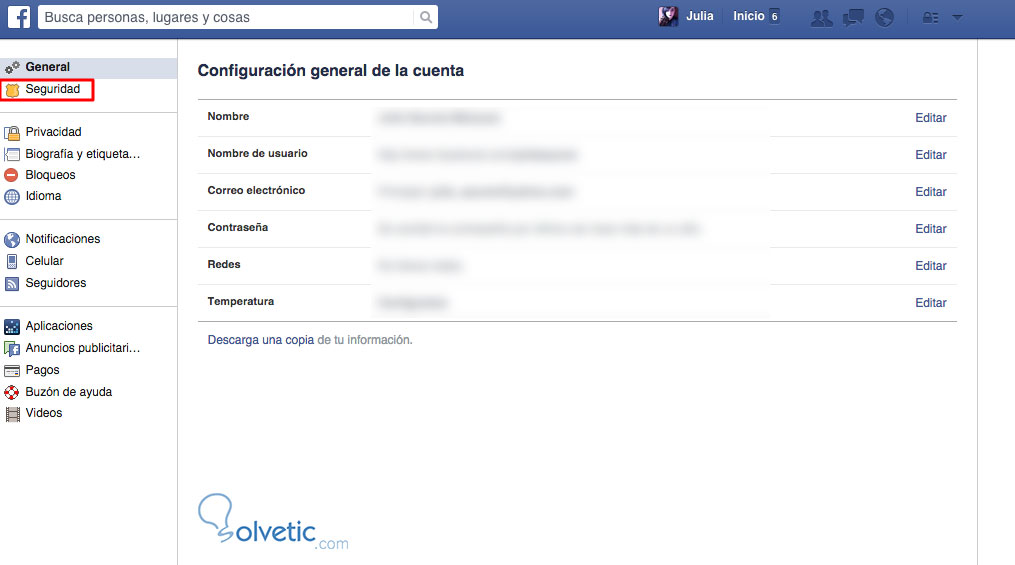Open Aplicaciones settings
This screenshot has width=1015, height=565.
59,326
